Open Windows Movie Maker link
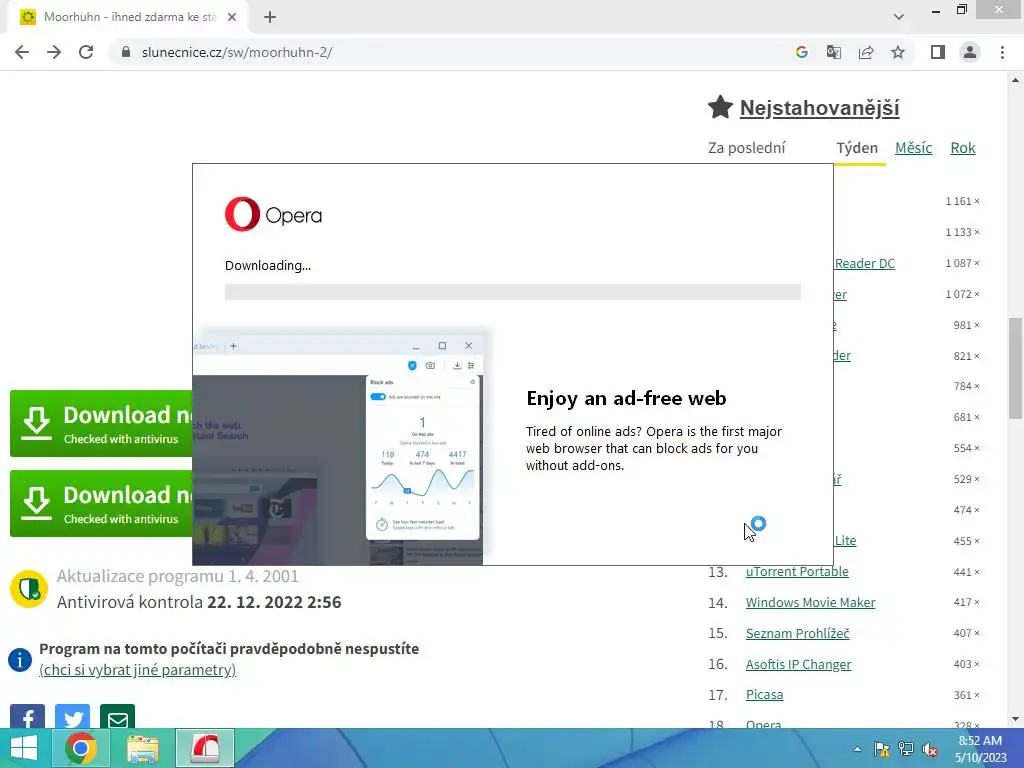Image resolution: width=1024 pixels, height=768 pixels. click(x=810, y=602)
